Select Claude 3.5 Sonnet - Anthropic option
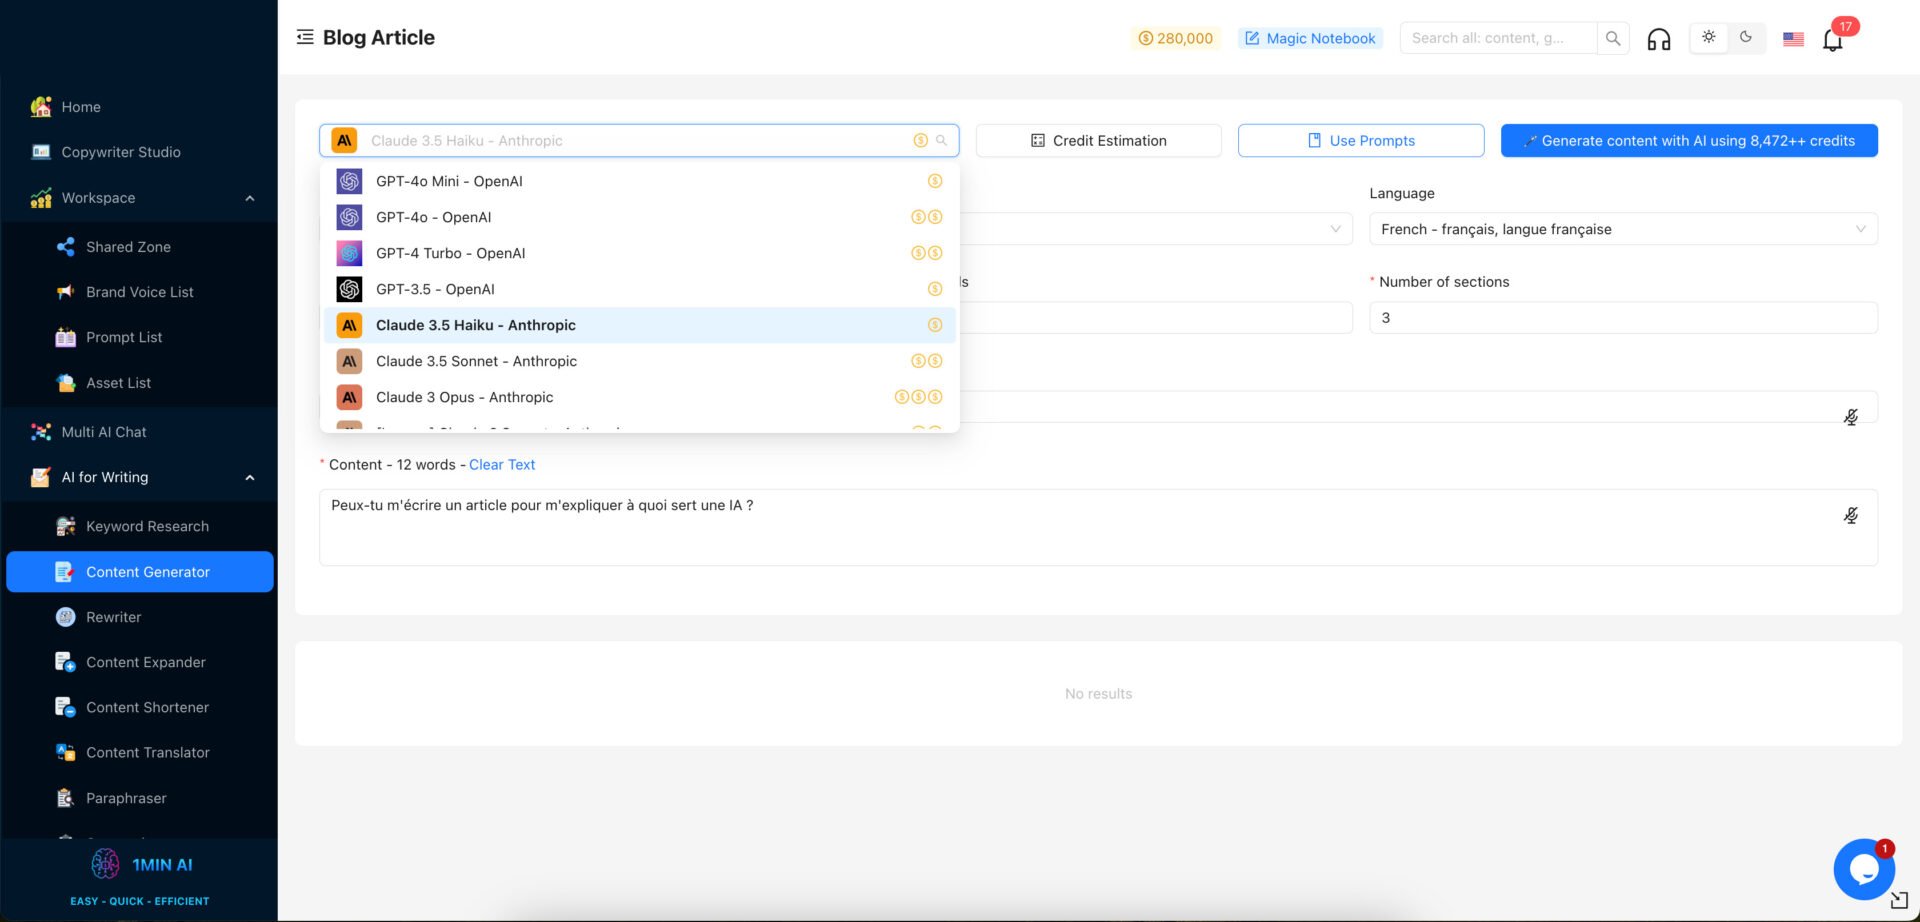The width and height of the screenshot is (1920, 922). tap(639, 361)
